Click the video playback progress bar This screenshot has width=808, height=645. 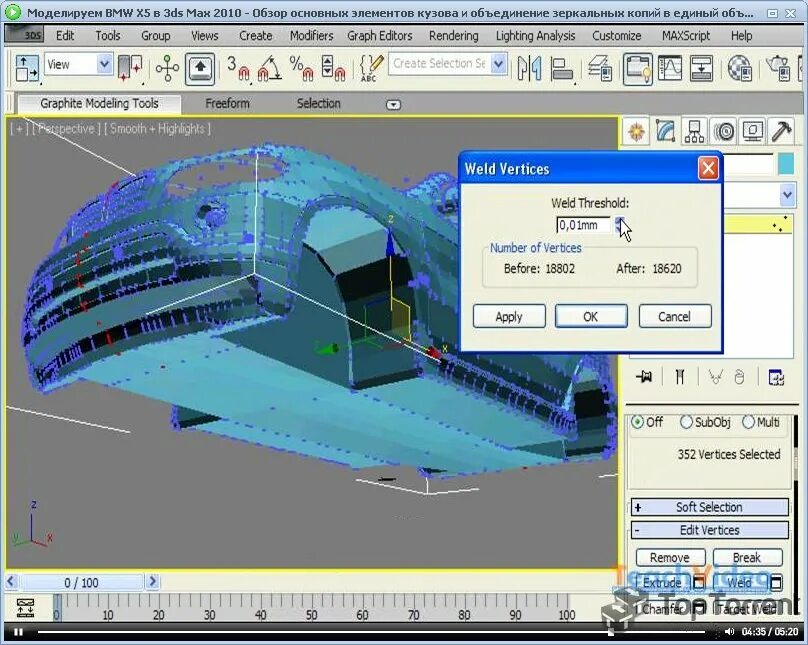click(371, 631)
